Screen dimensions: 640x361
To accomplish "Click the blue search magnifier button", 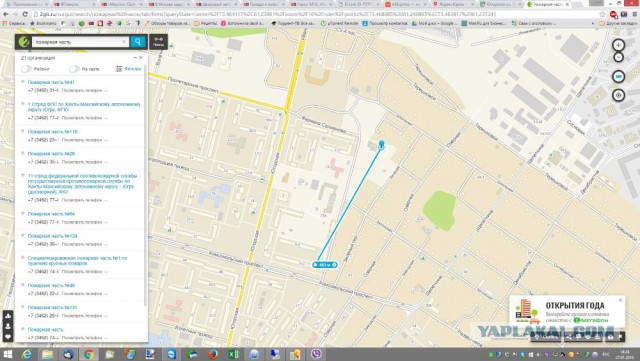I will coord(138,42).
